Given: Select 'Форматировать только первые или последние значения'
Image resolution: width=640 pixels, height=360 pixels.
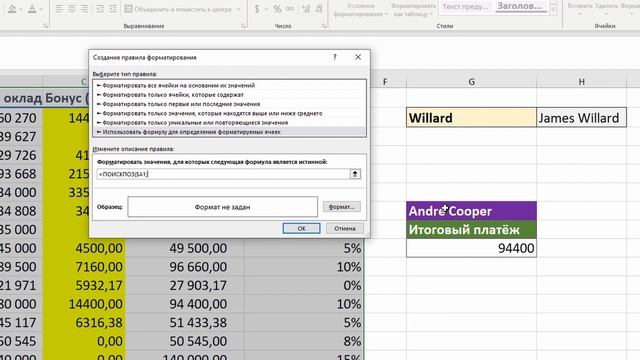Looking at the screenshot, I should point(229,104).
